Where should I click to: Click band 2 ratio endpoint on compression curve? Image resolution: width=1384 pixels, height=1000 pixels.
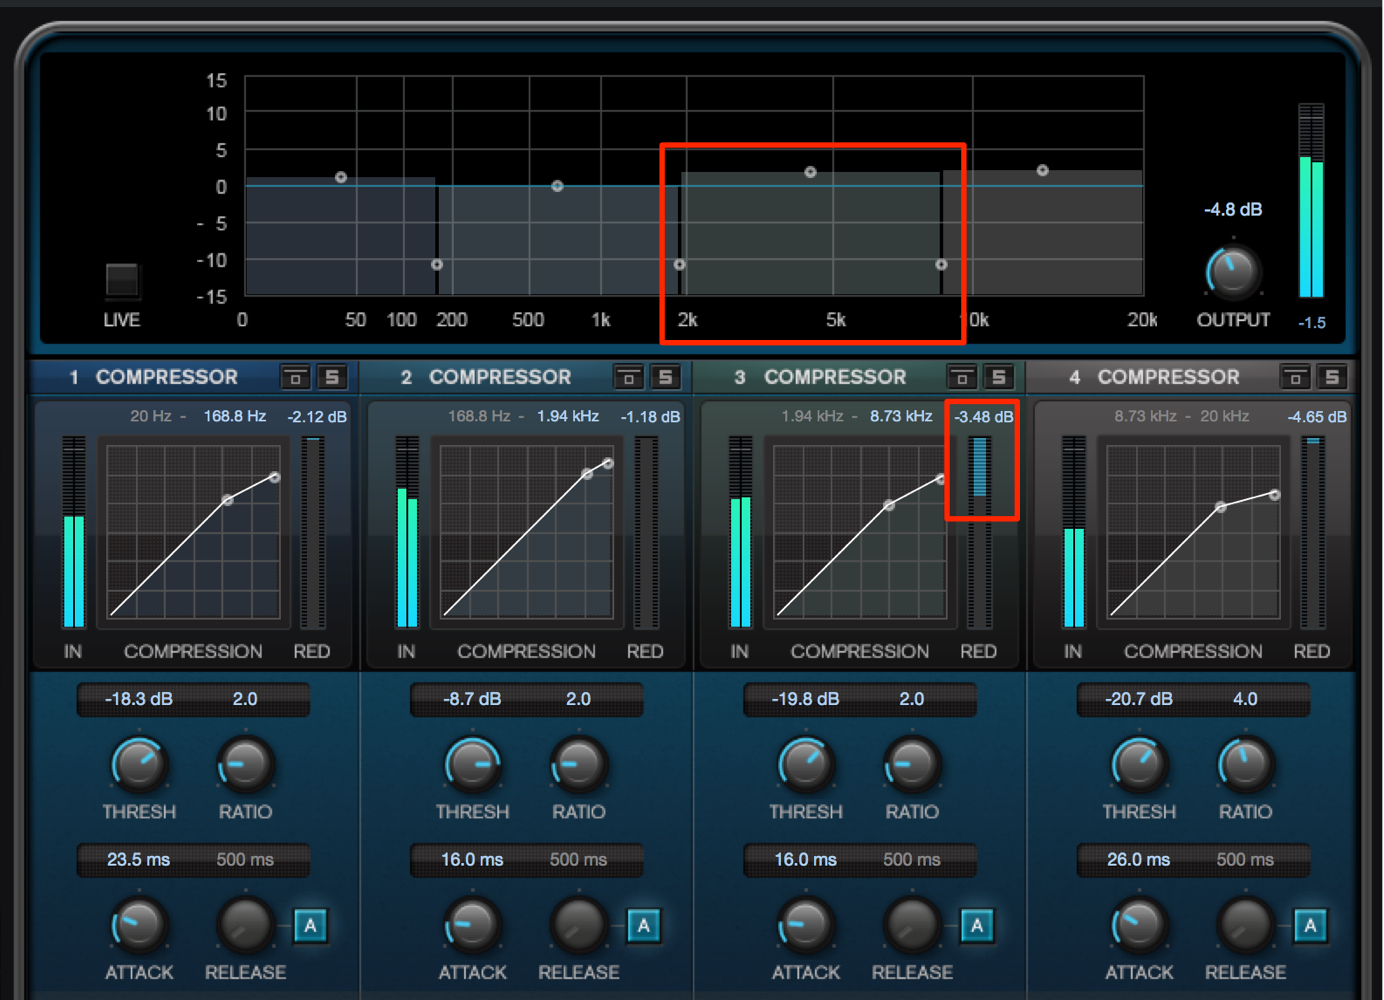point(608,463)
